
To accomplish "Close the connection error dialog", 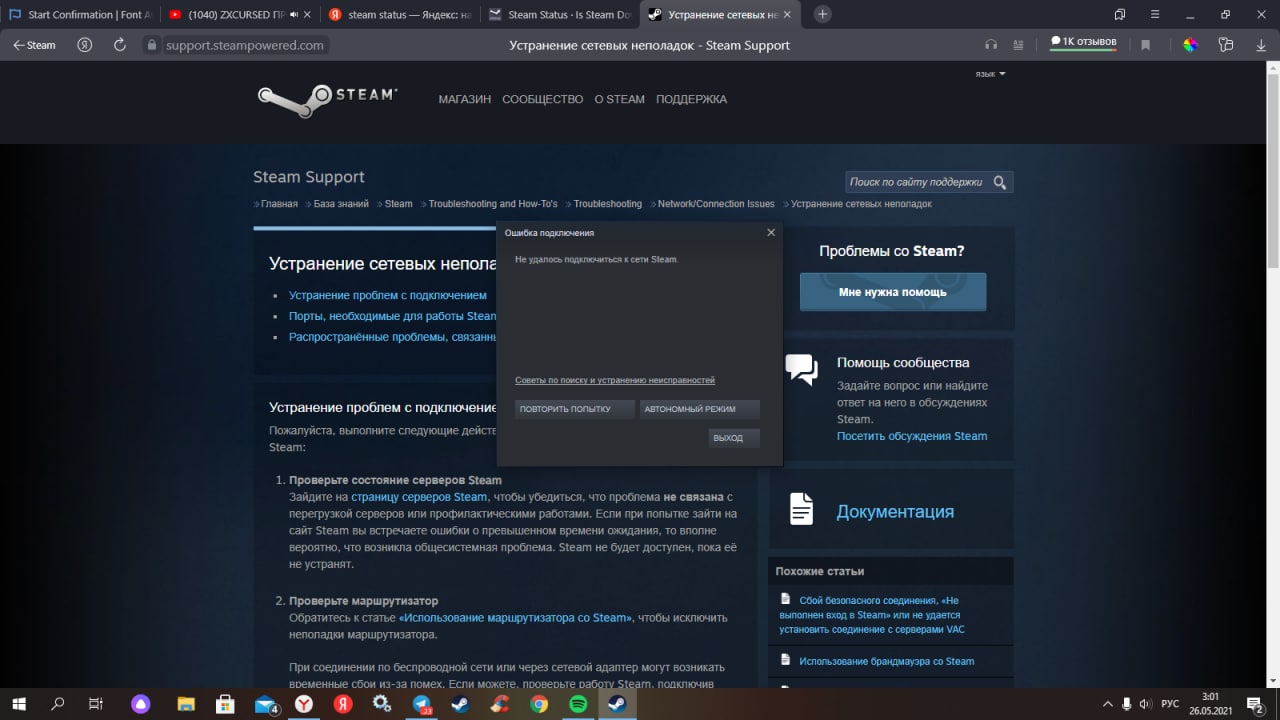I will [x=771, y=232].
